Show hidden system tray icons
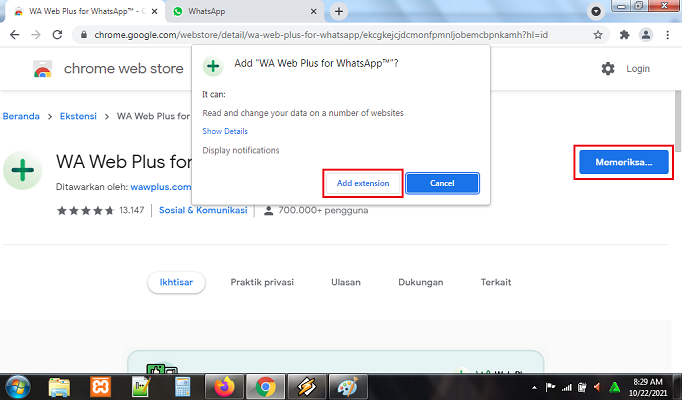 [534, 387]
